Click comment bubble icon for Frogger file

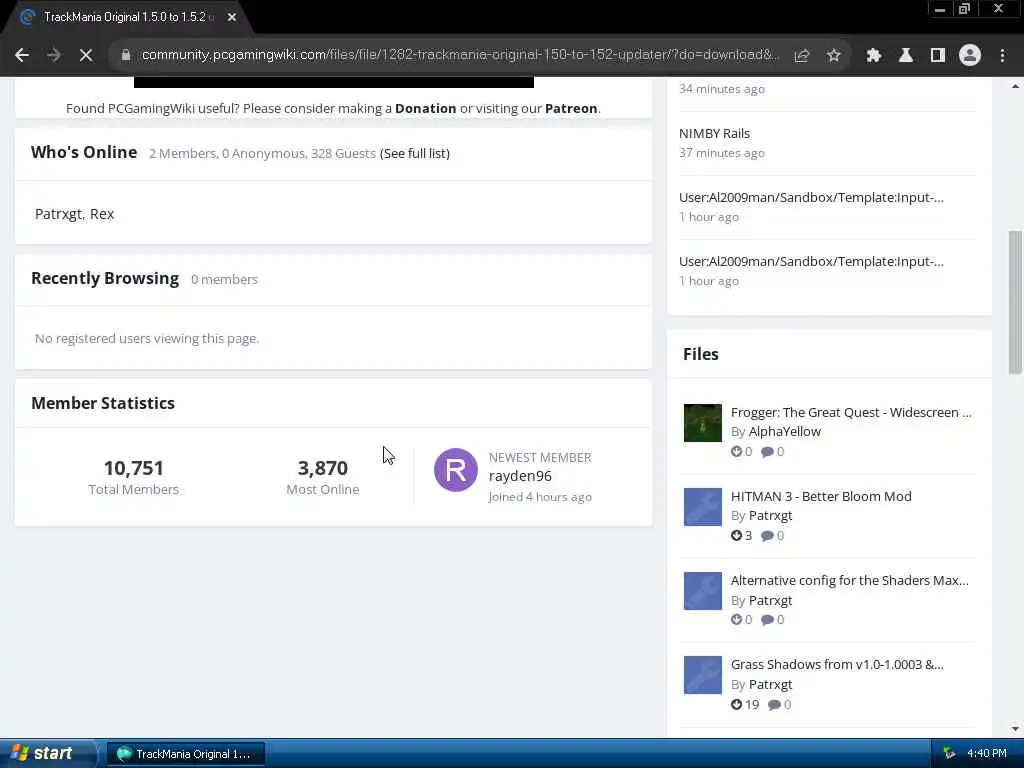(x=767, y=451)
